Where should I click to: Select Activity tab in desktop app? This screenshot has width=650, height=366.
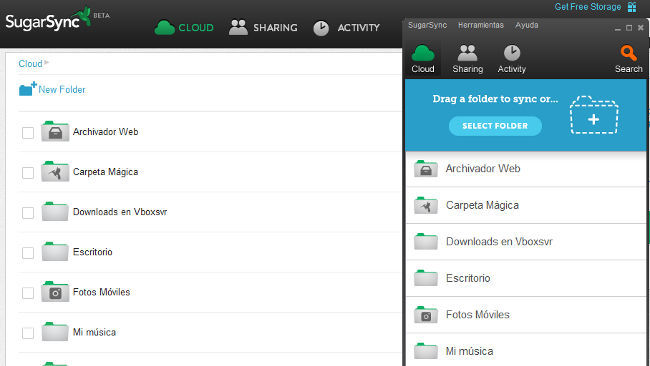tap(512, 59)
